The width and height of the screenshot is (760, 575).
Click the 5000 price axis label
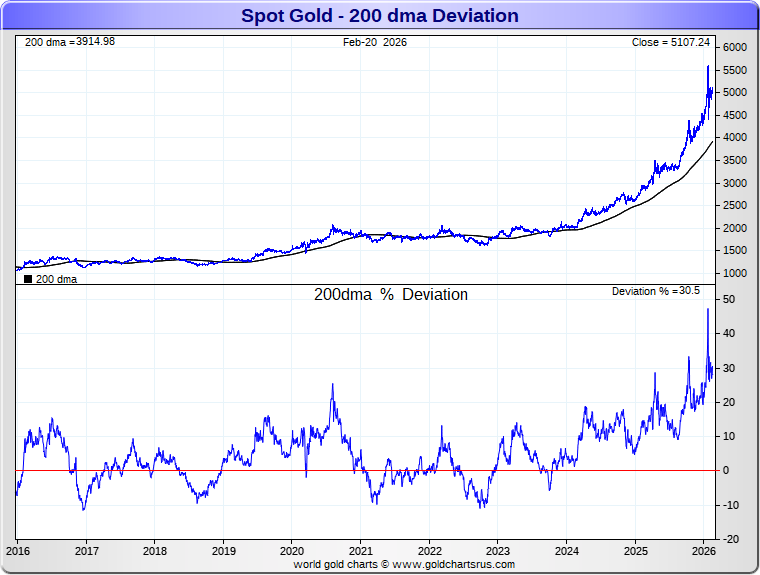click(735, 92)
